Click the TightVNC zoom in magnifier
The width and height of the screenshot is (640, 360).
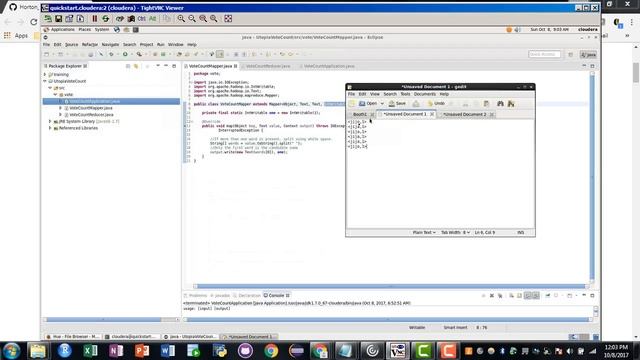(181, 19)
